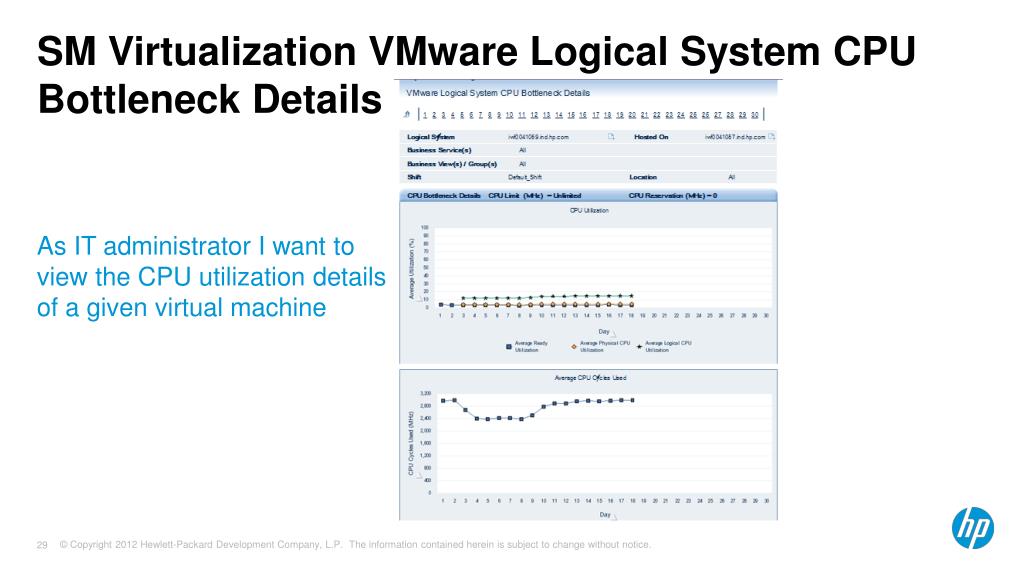Click the CPU Utilization chart title
The width and height of the screenshot is (1024, 576).
(589, 210)
